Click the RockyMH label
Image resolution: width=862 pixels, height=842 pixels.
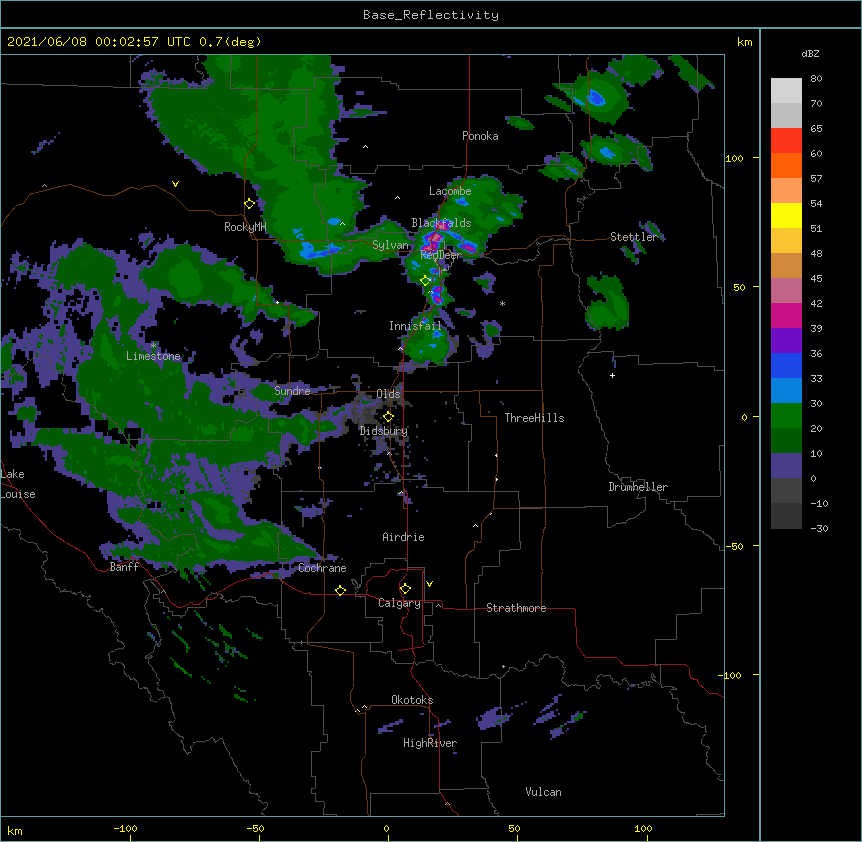[245, 227]
